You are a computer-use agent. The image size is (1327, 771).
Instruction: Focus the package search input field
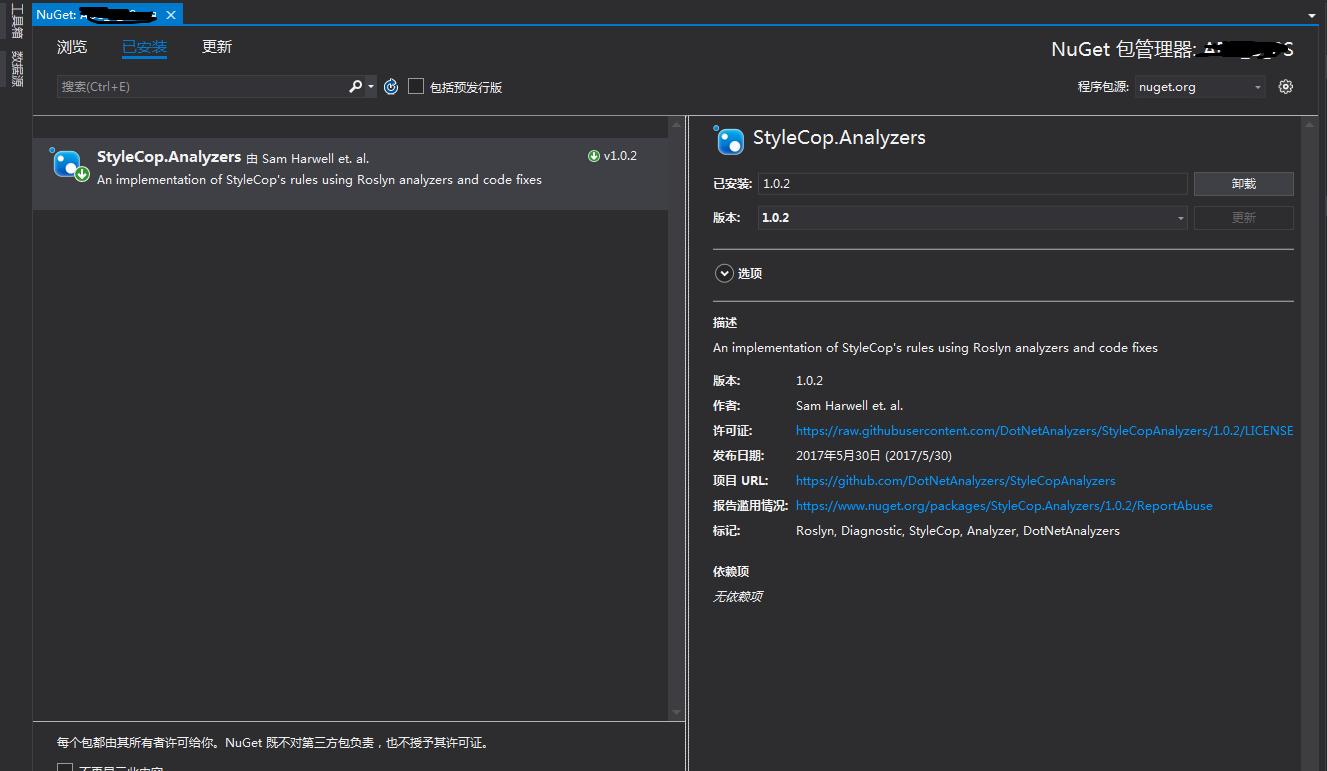point(203,87)
